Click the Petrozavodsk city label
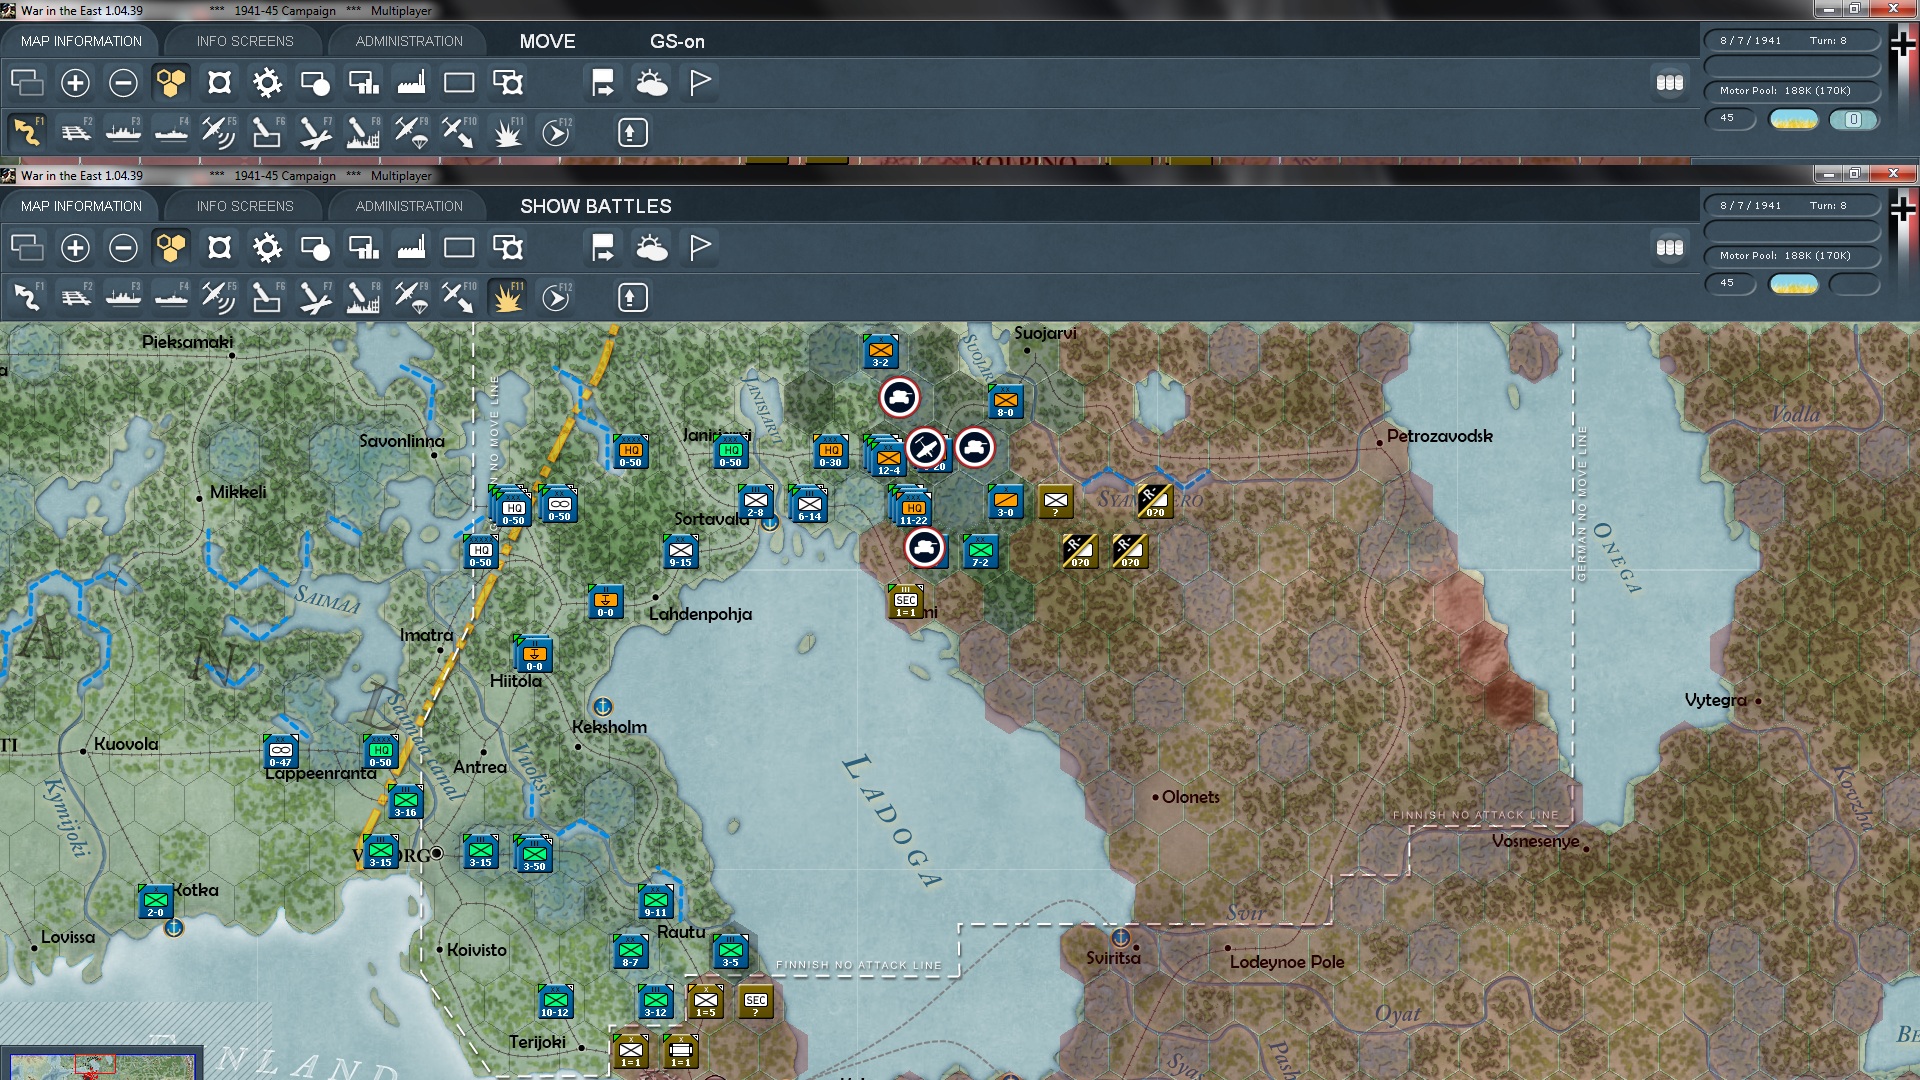 pos(1439,436)
